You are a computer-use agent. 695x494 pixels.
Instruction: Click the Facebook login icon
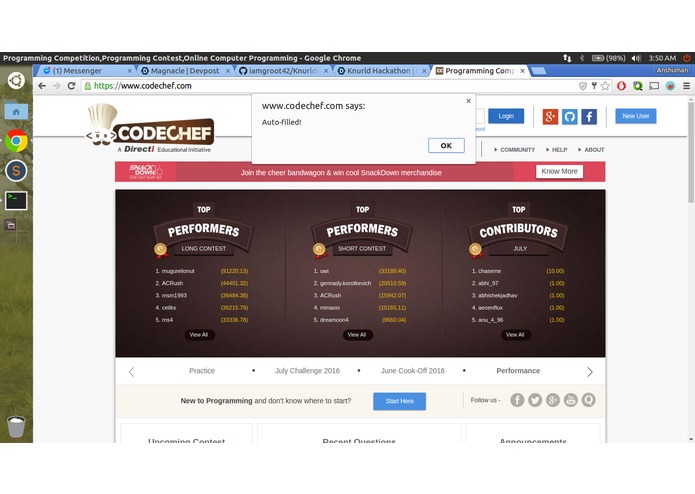(x=589, y=117)
